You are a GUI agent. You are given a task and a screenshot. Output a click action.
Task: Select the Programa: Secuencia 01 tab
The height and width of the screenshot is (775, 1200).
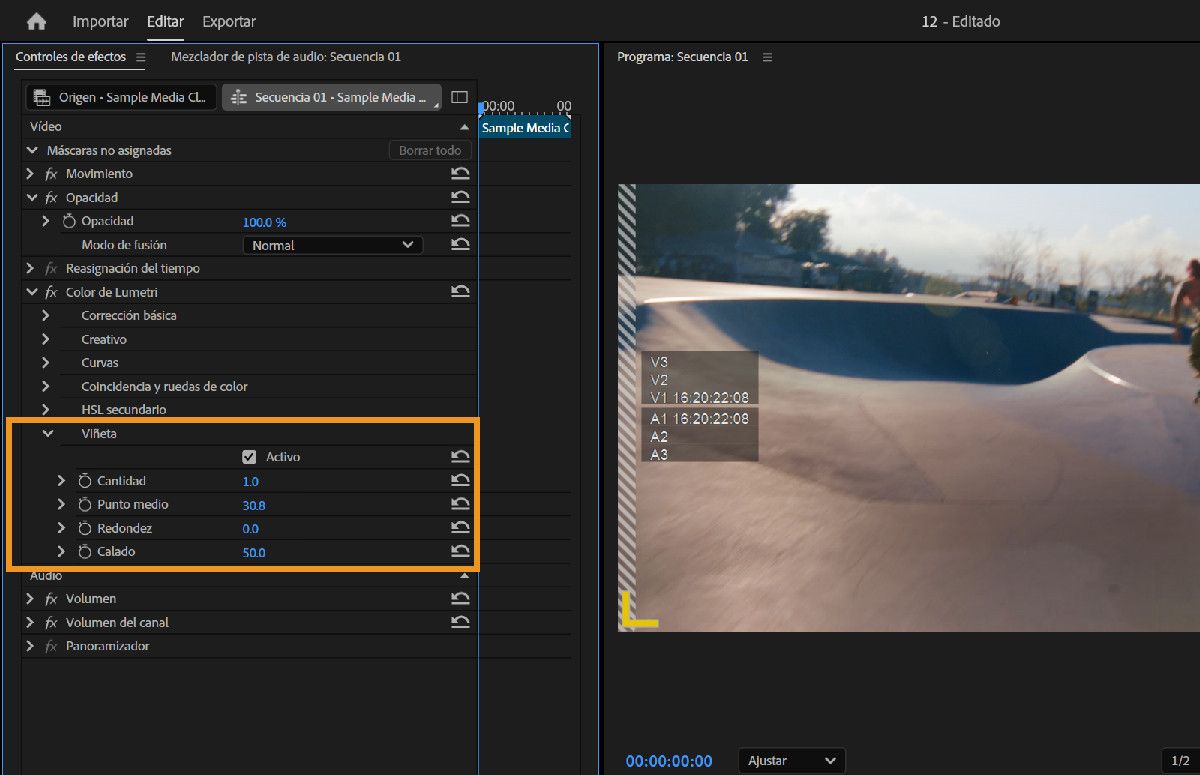[x=683, y=57]
